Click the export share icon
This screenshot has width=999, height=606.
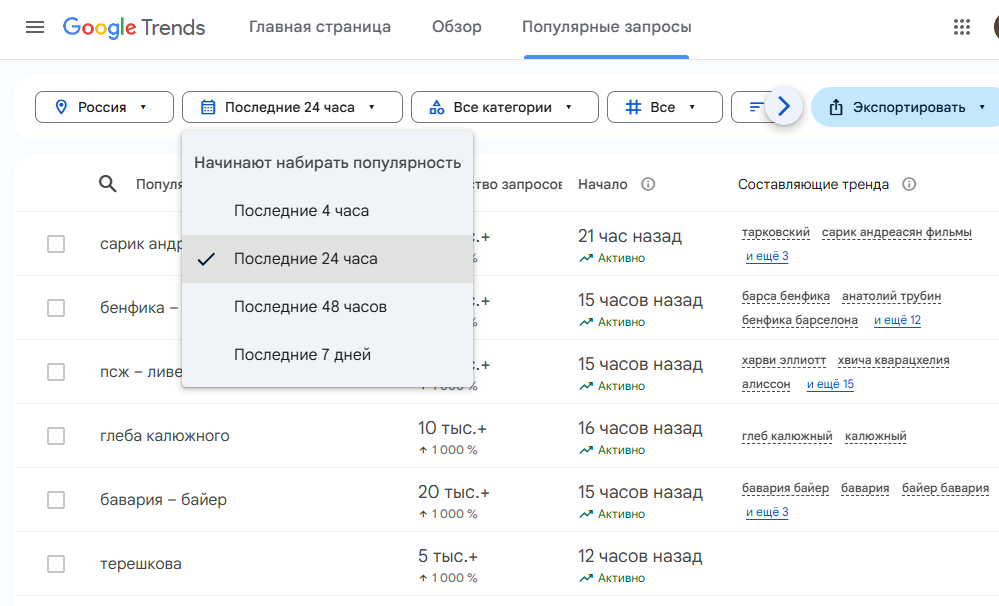coord(836,107)
